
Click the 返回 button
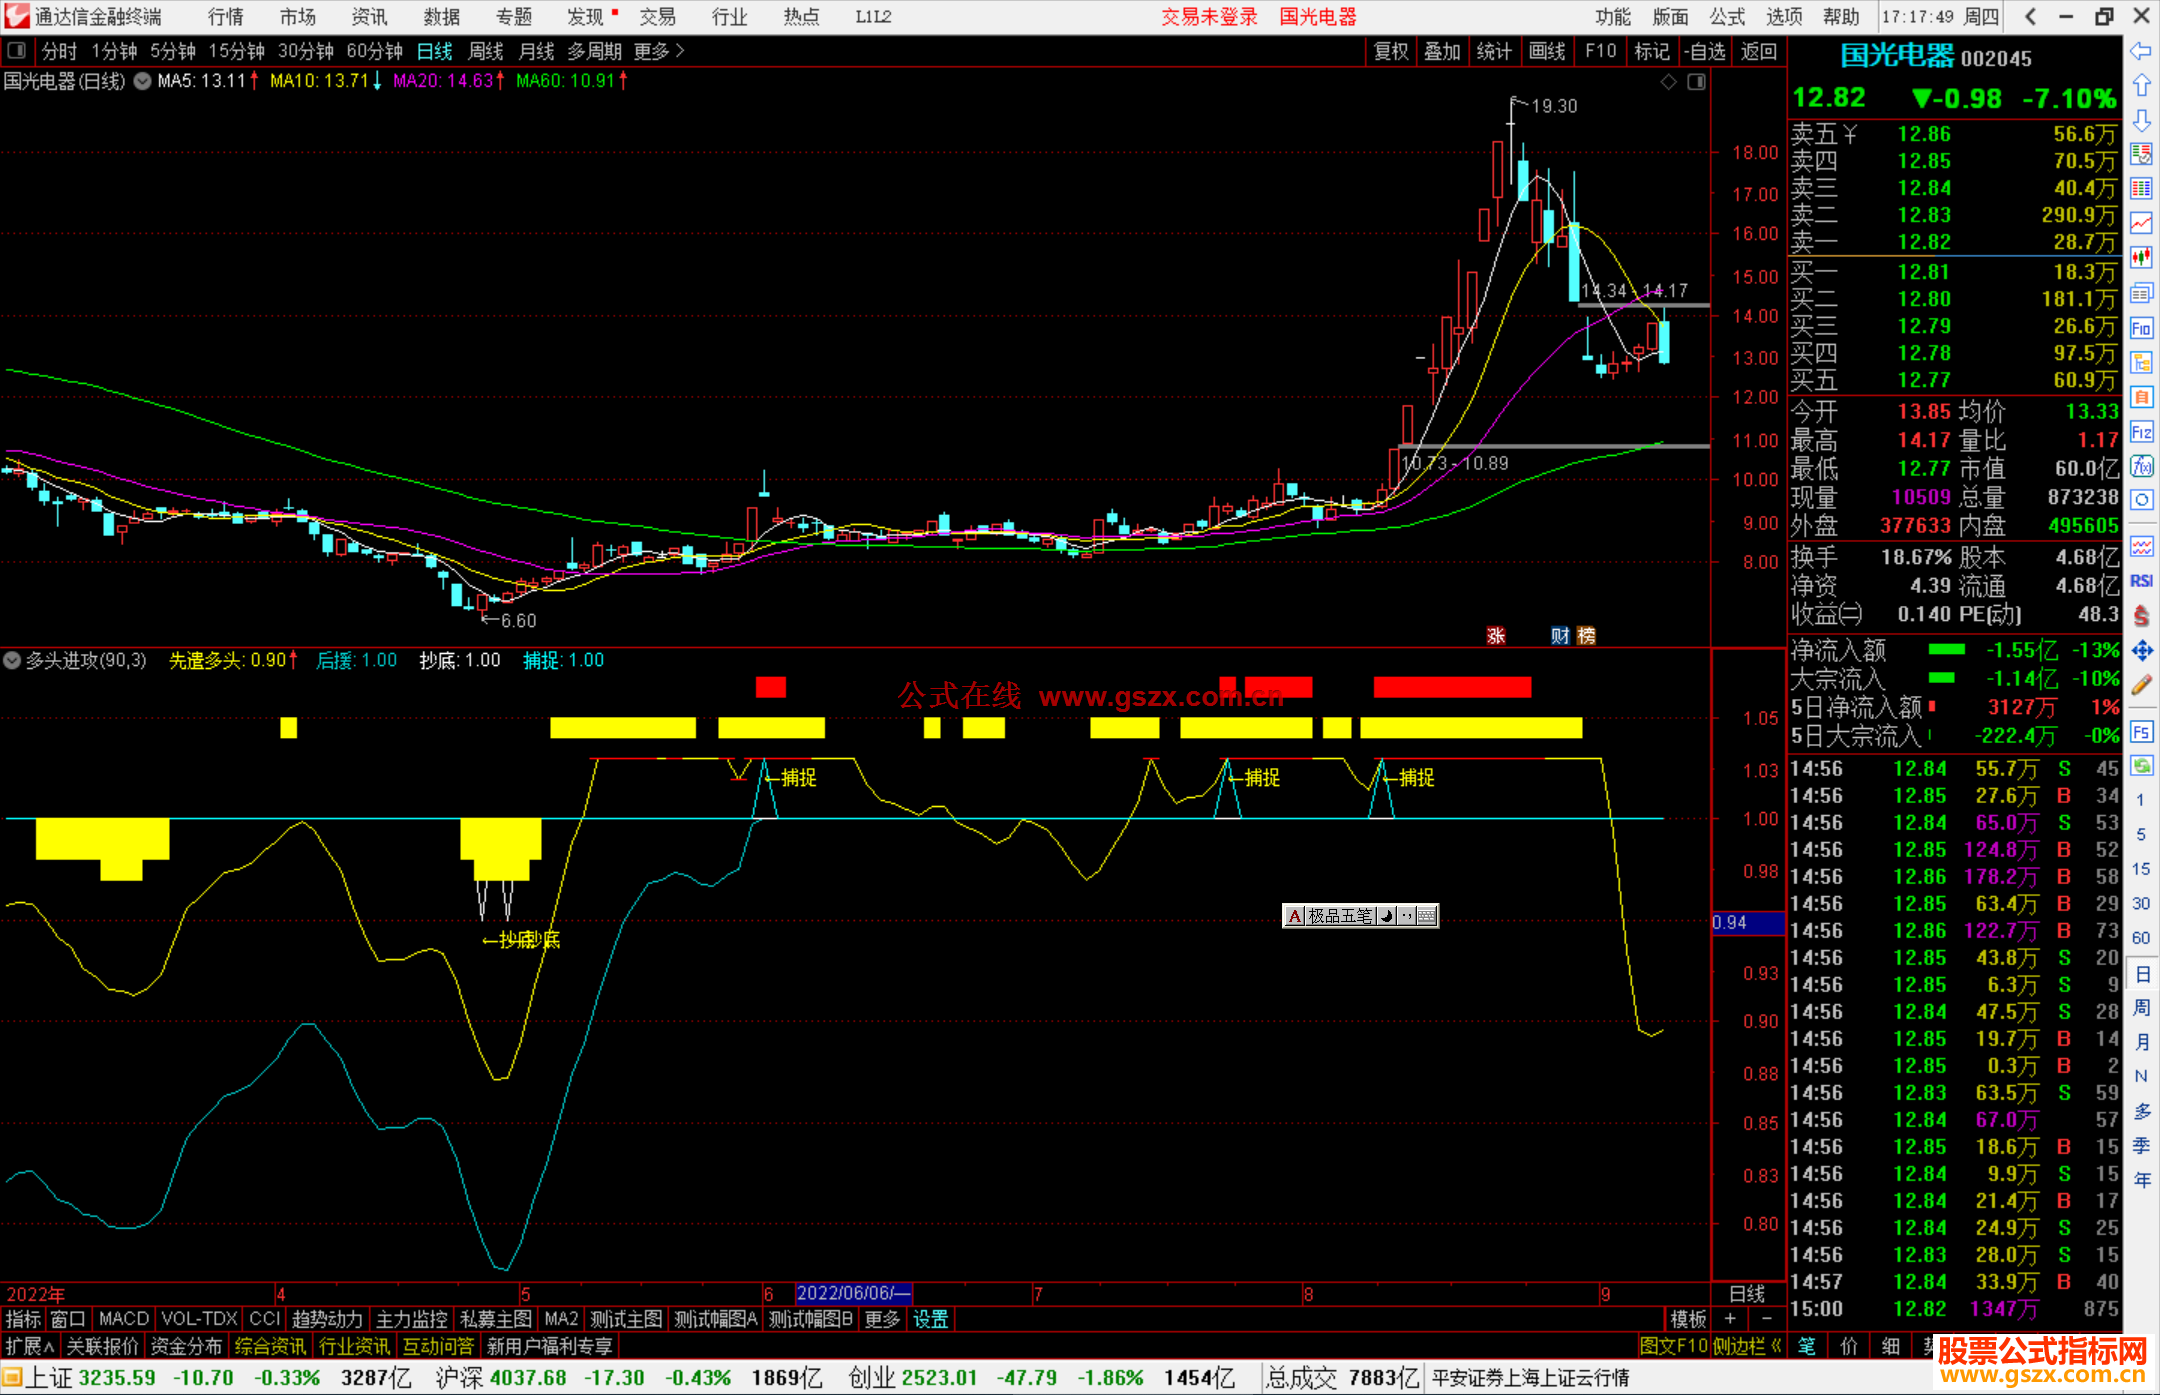[1759, 51]
